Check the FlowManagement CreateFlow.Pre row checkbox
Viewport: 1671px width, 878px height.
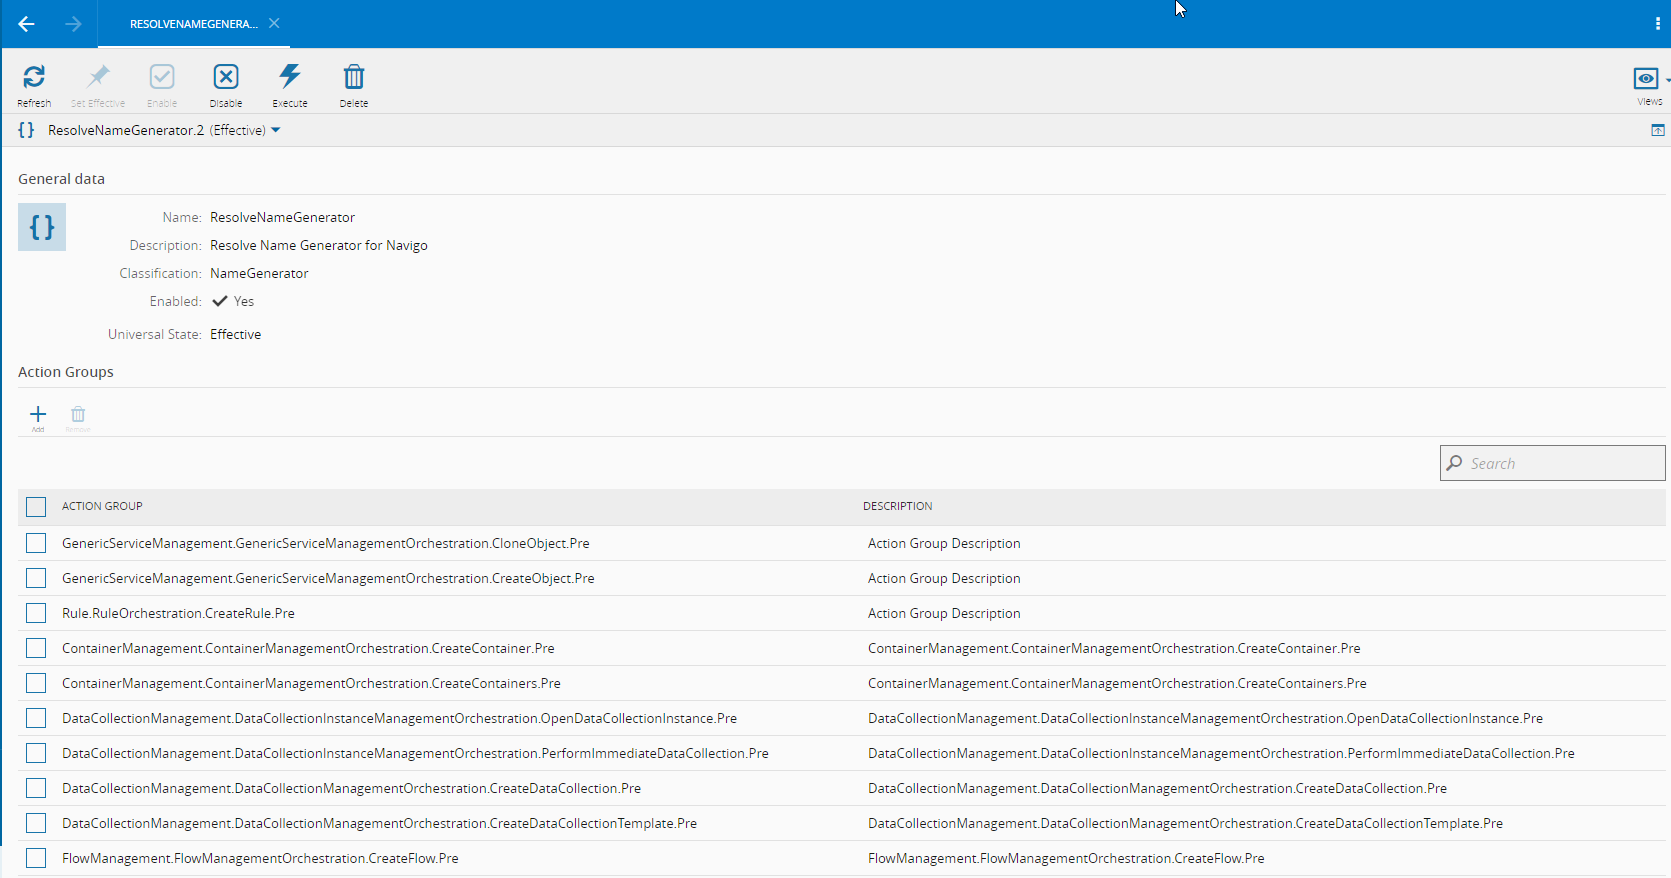pos(36,858)
